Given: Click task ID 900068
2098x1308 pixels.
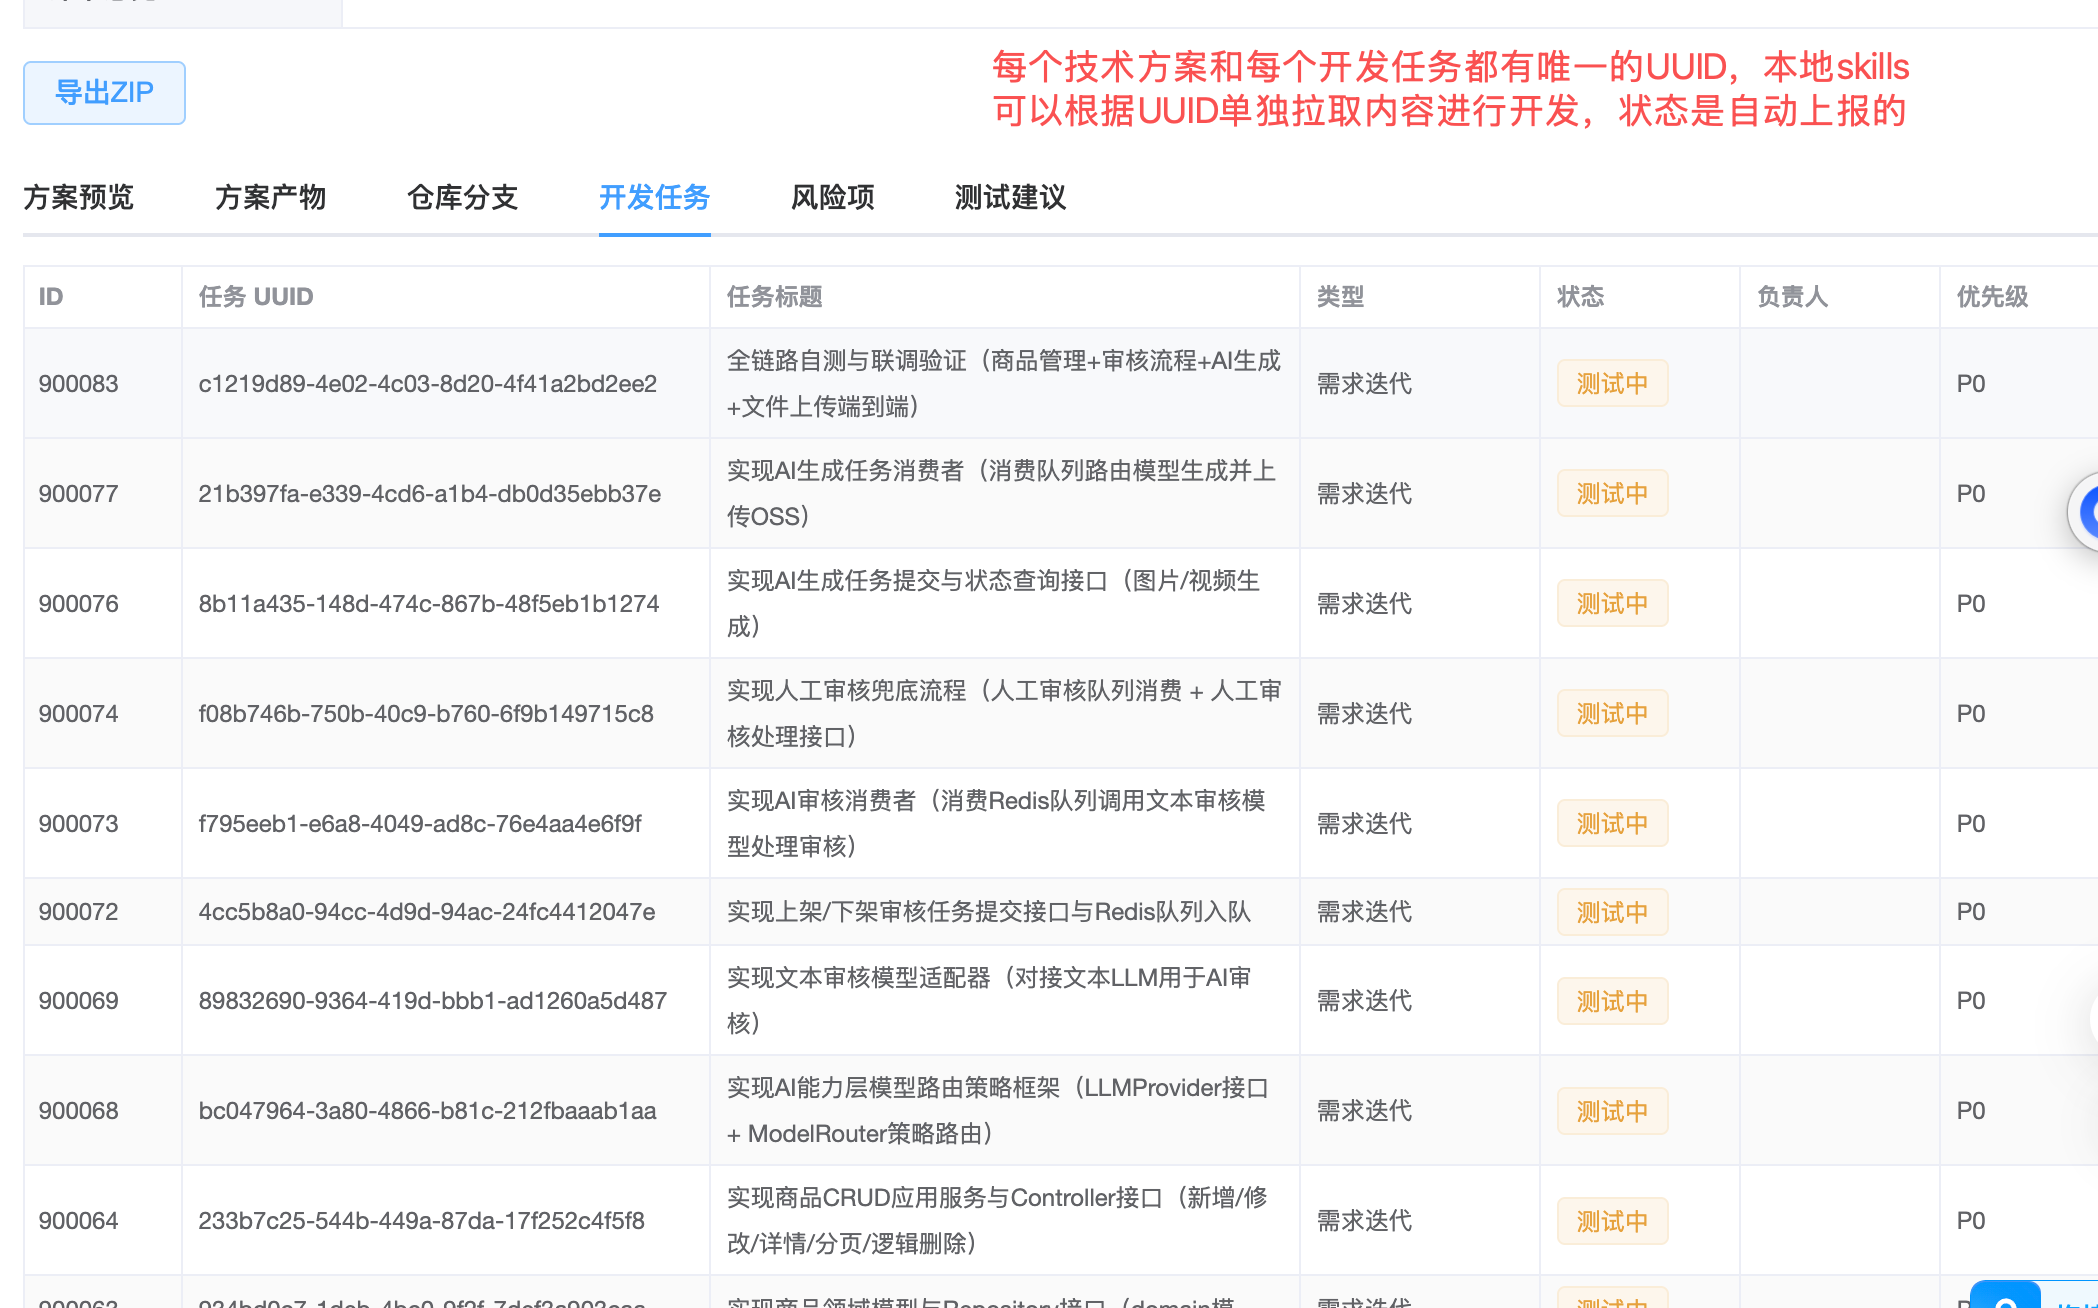Looking at the screenshot, I should [79, 1111].
